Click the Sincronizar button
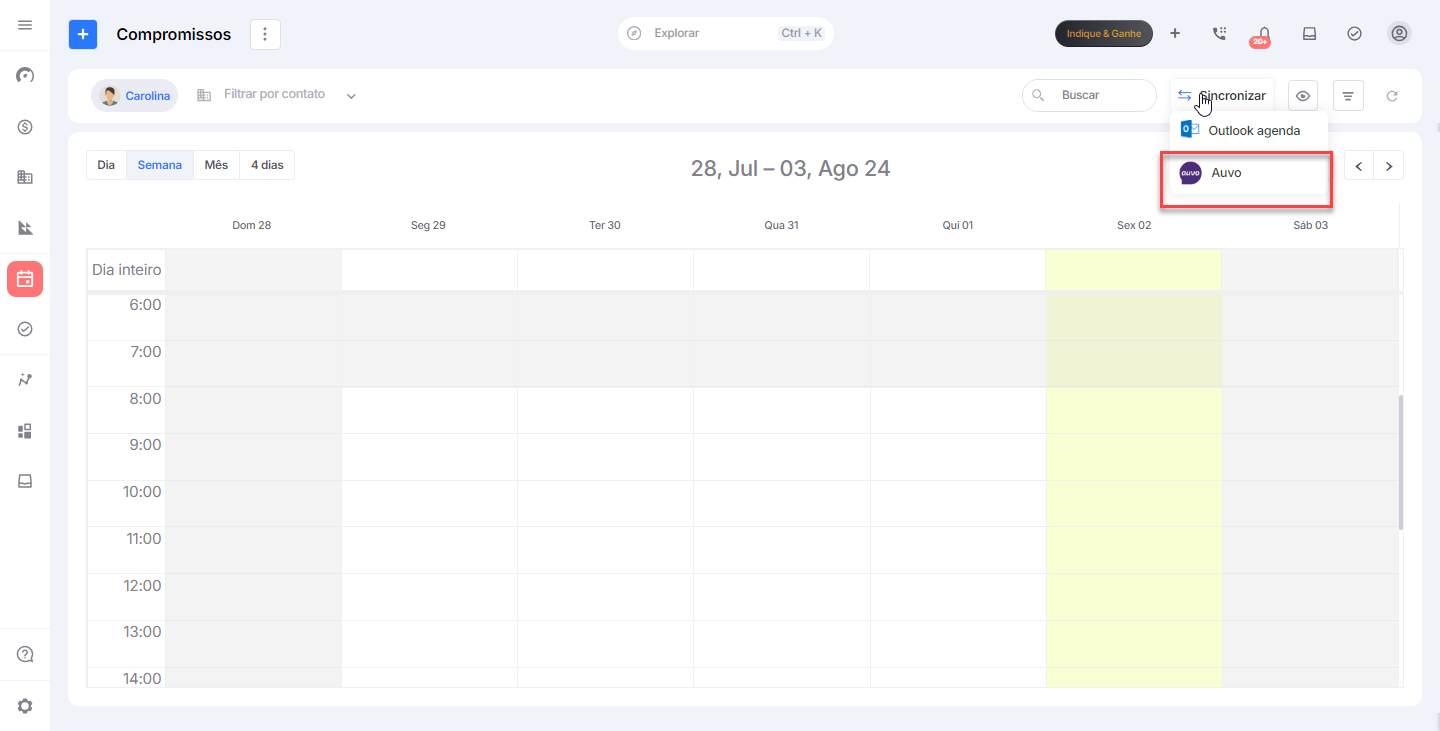Screen dimensions: 1440x731 click(x=1222, y=96)
